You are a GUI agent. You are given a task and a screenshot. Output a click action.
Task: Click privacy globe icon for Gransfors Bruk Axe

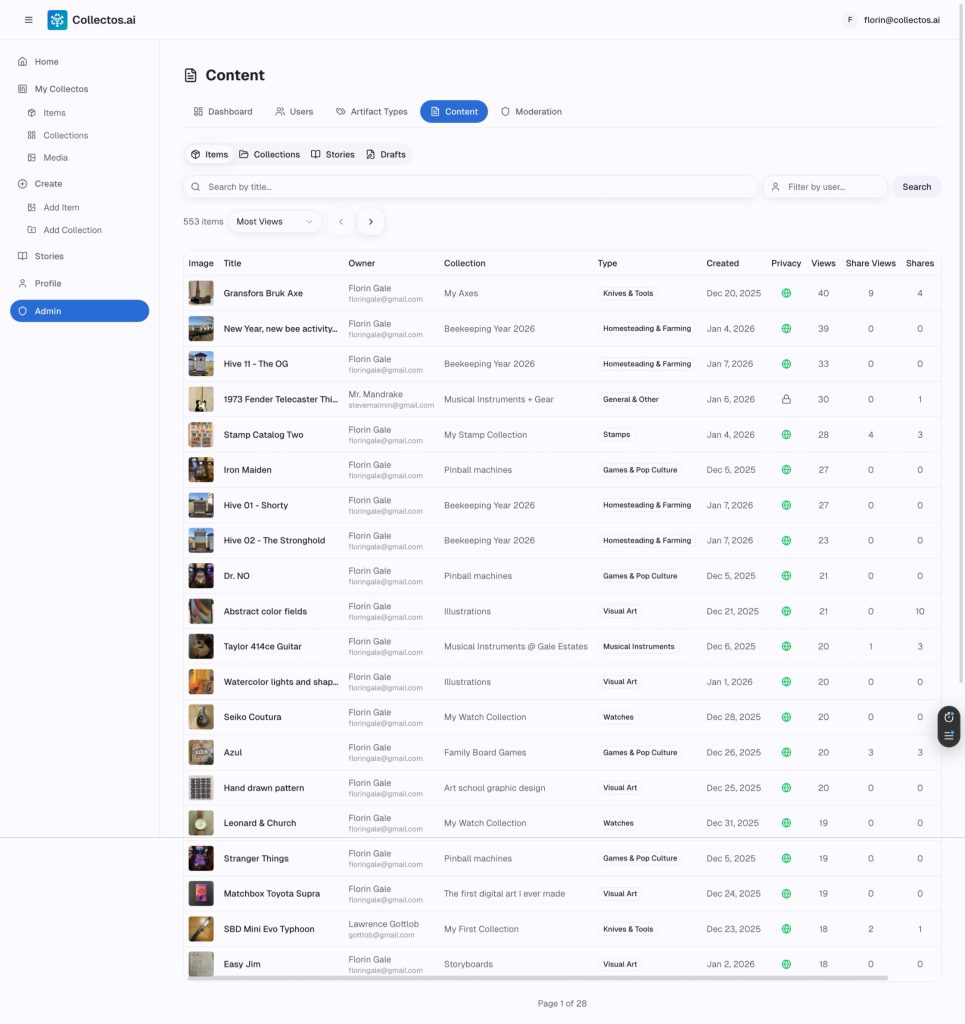pos(786,294)
